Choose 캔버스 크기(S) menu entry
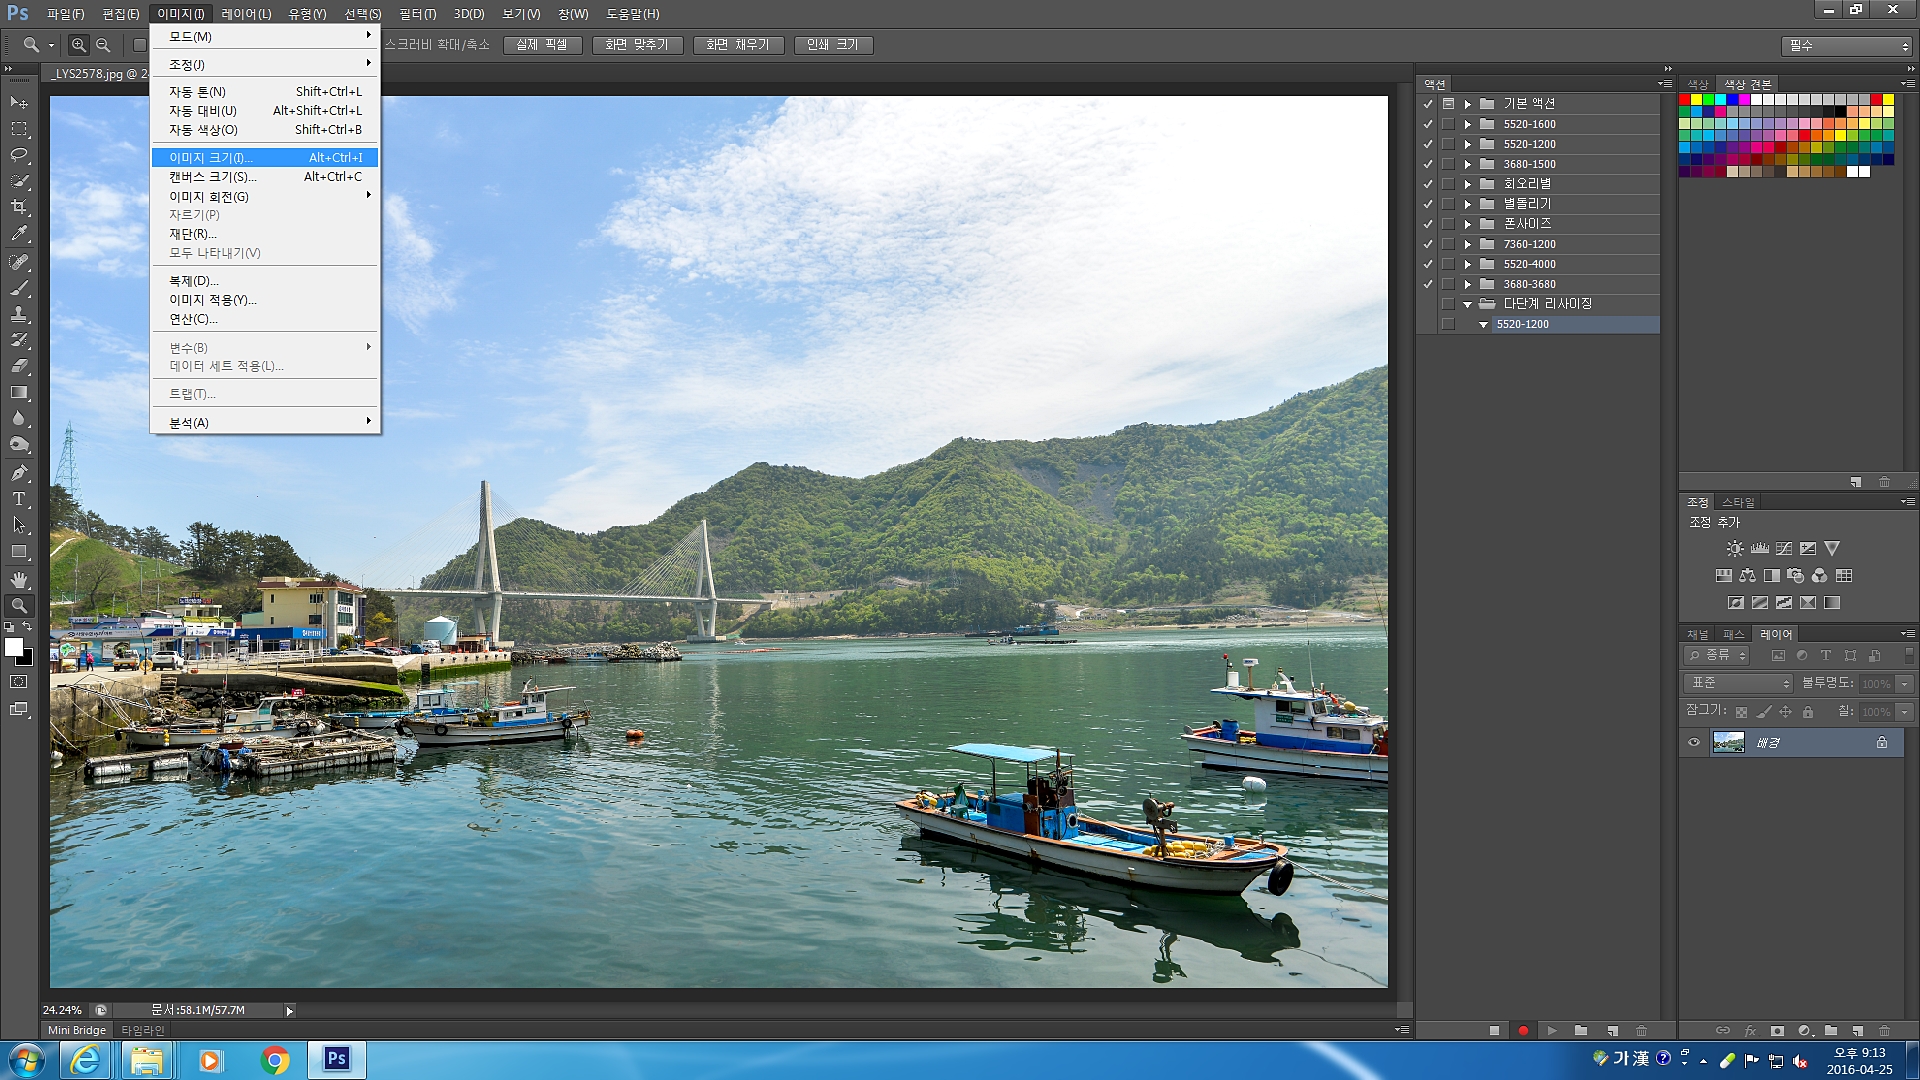 (212, 177)
